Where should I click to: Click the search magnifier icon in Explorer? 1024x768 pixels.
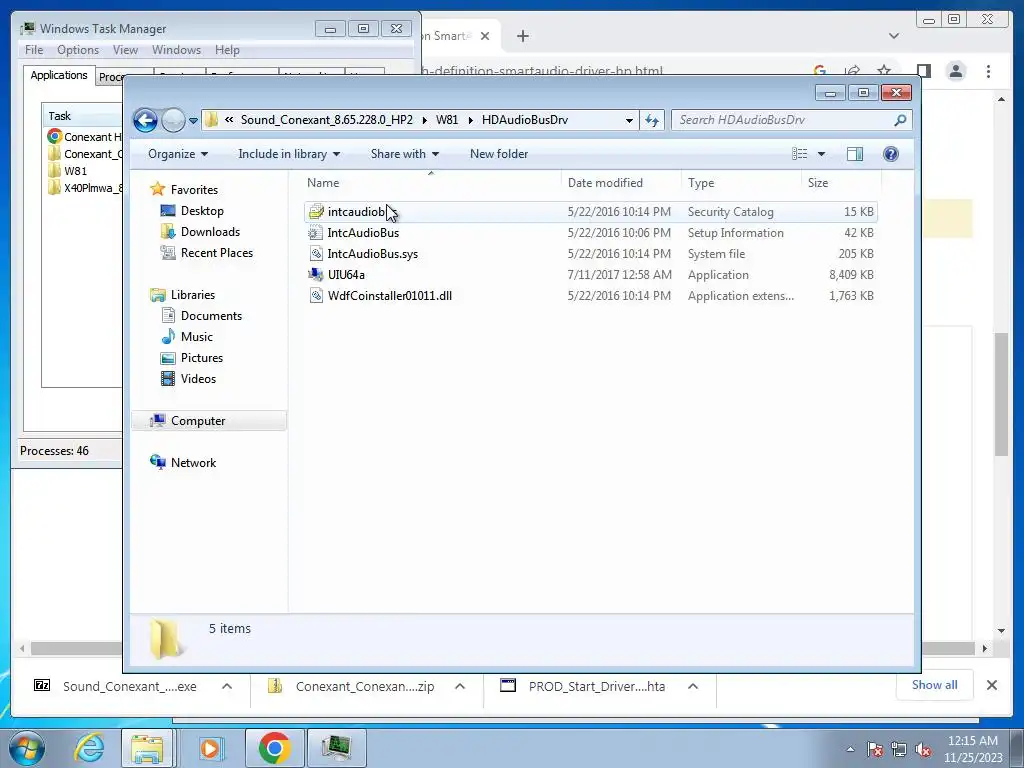(900, 120)
